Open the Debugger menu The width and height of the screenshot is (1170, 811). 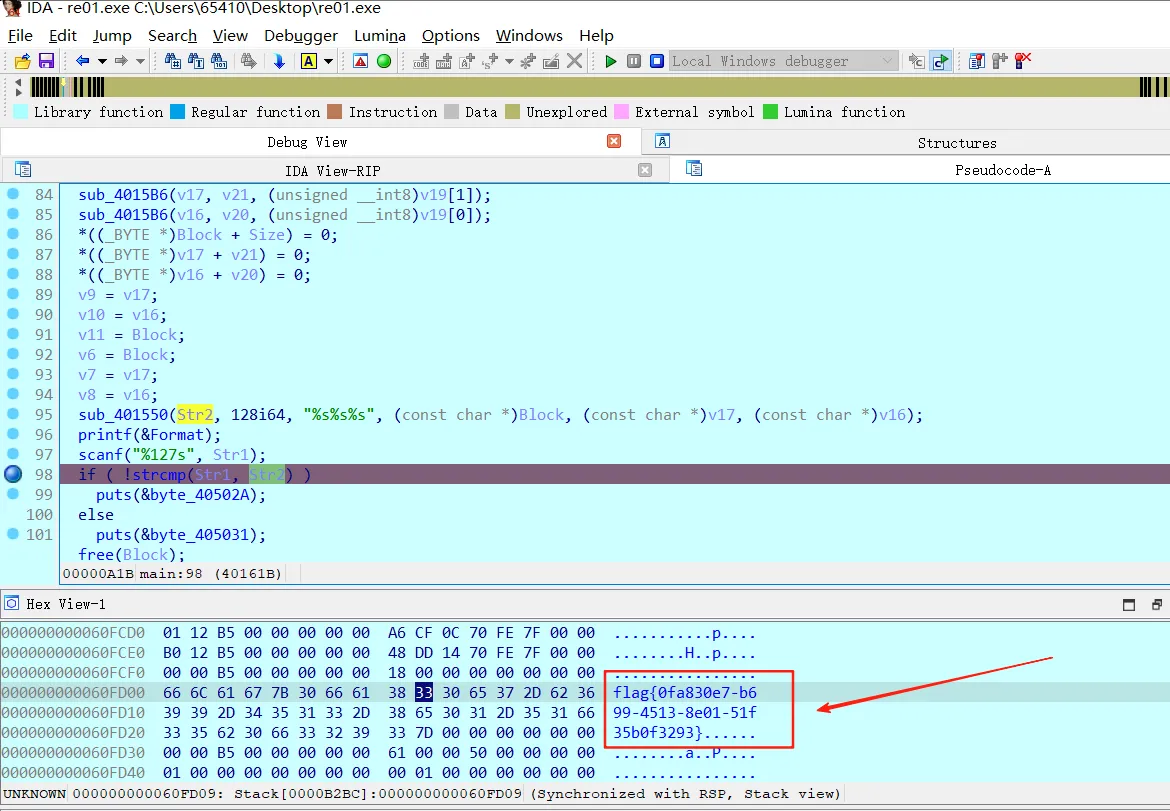tap(301, 36)
